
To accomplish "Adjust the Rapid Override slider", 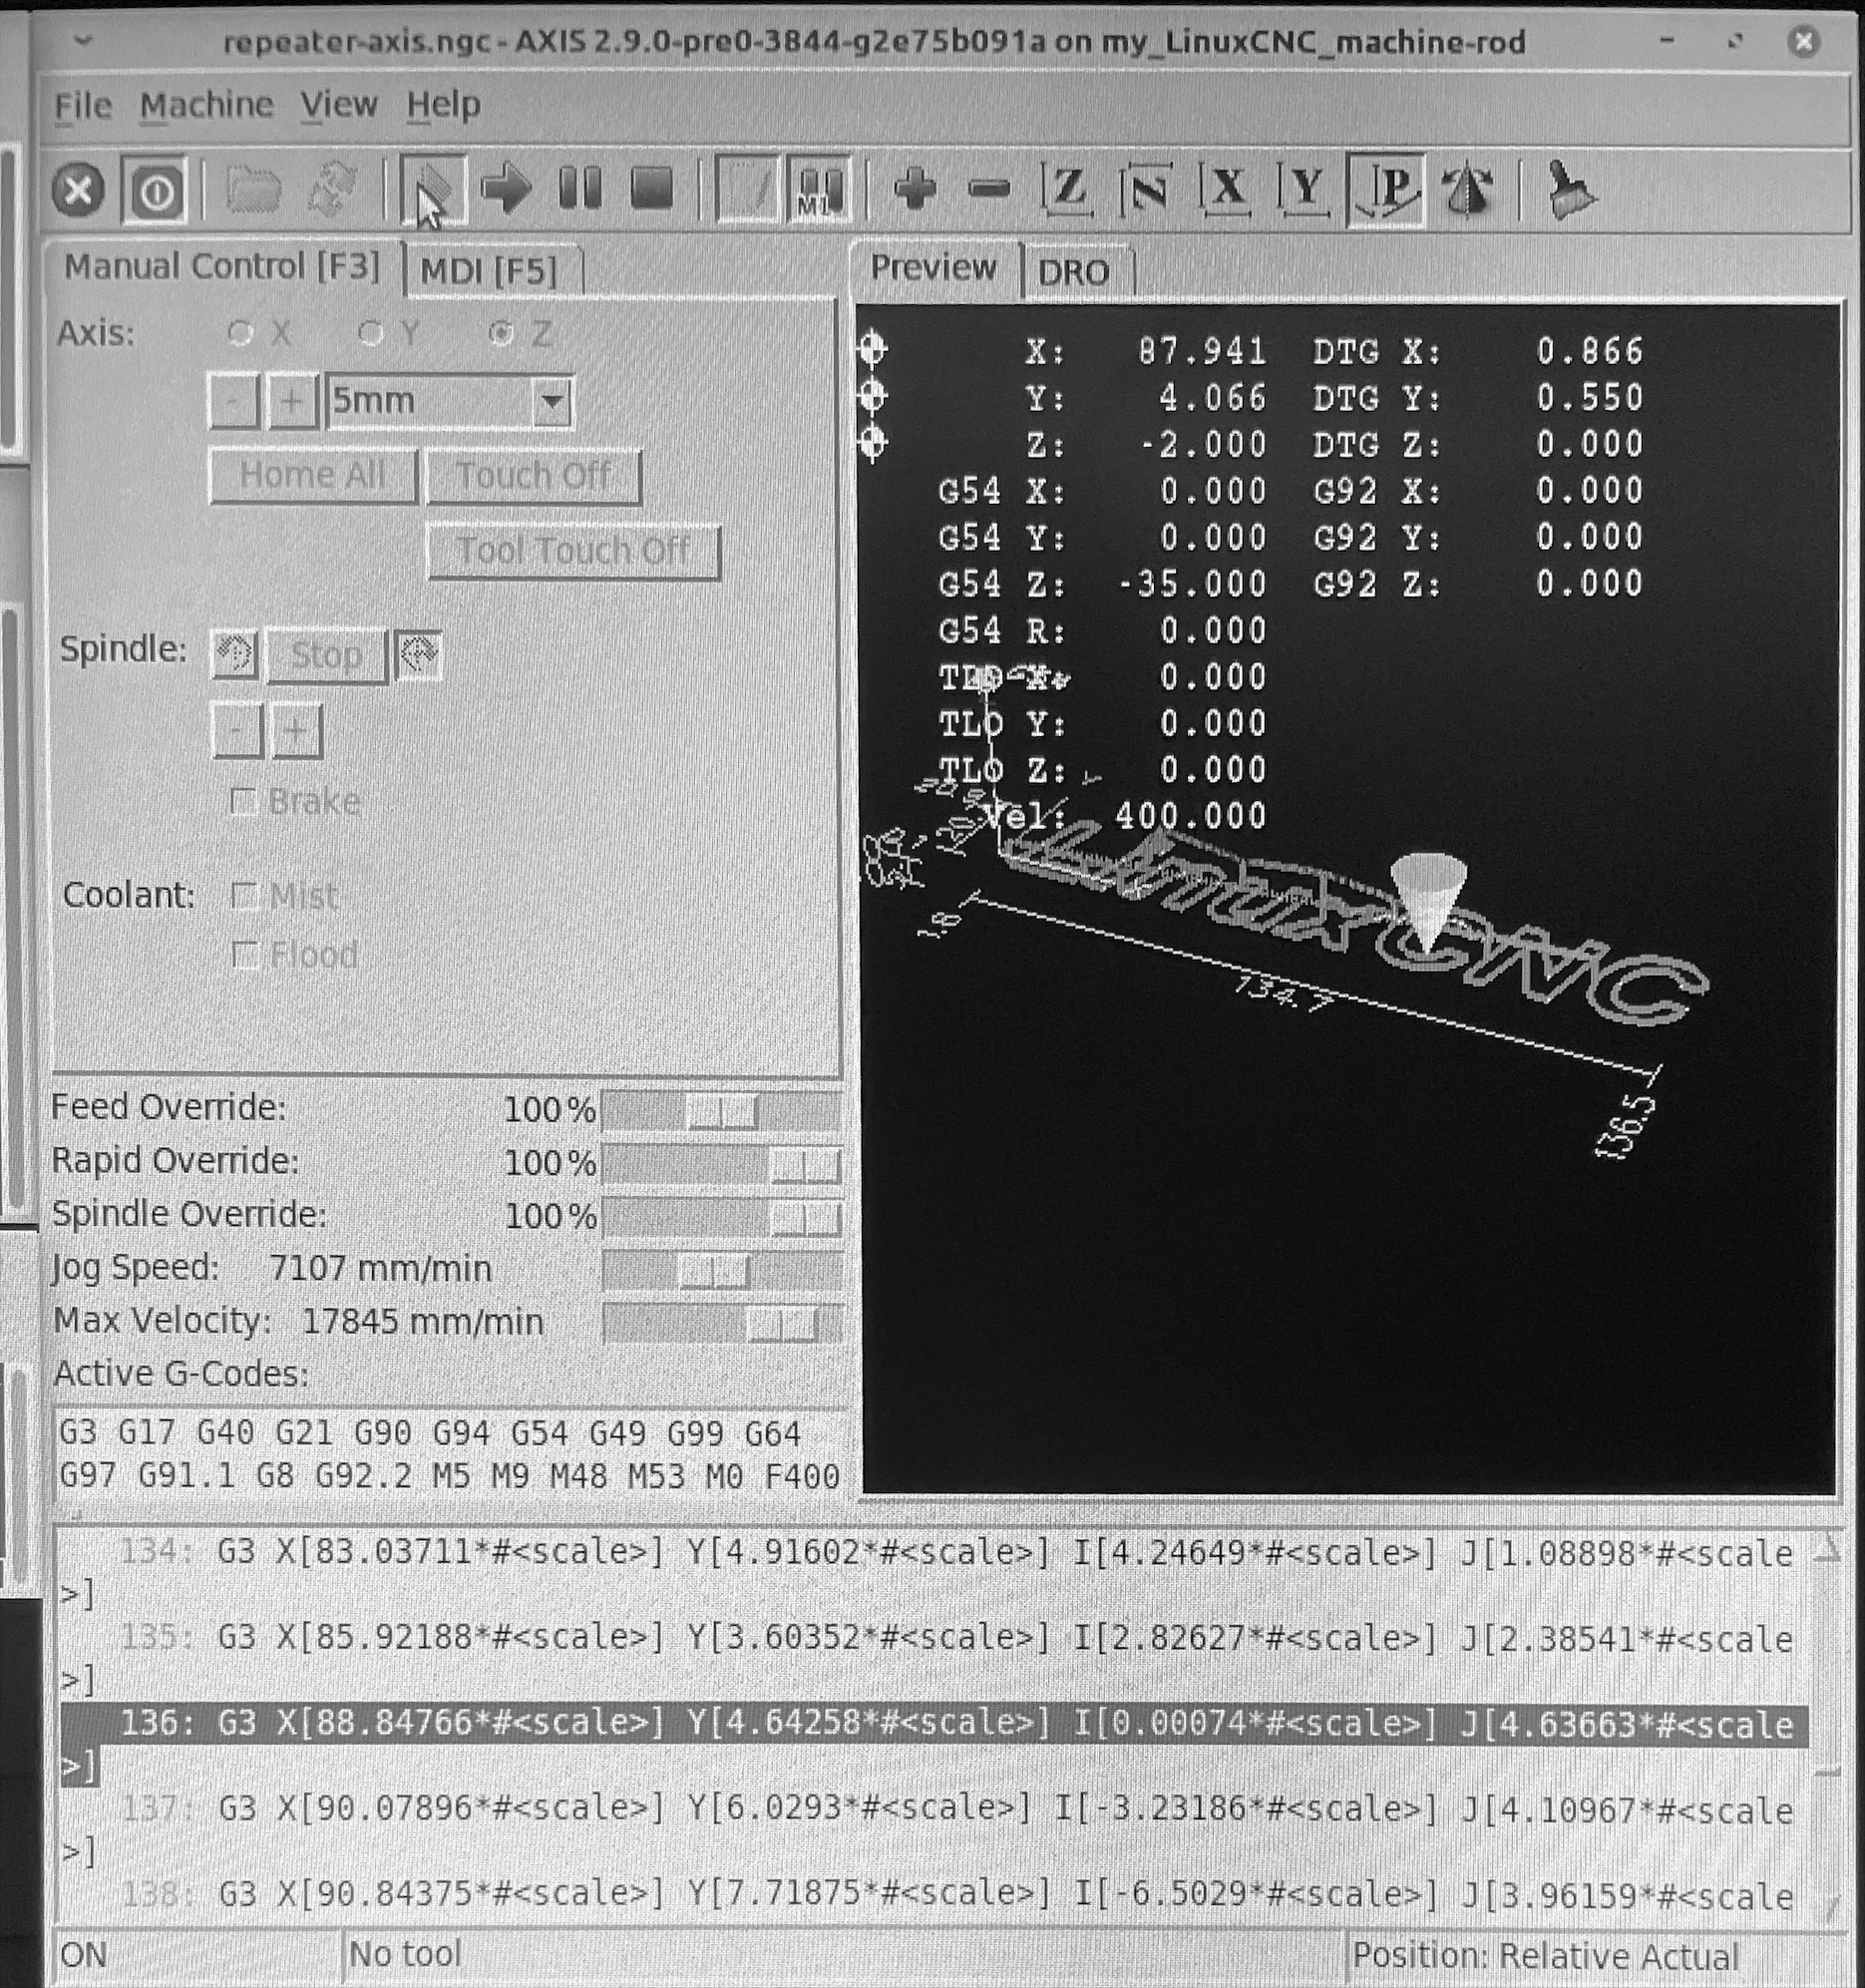I will tap(722, 1164).
